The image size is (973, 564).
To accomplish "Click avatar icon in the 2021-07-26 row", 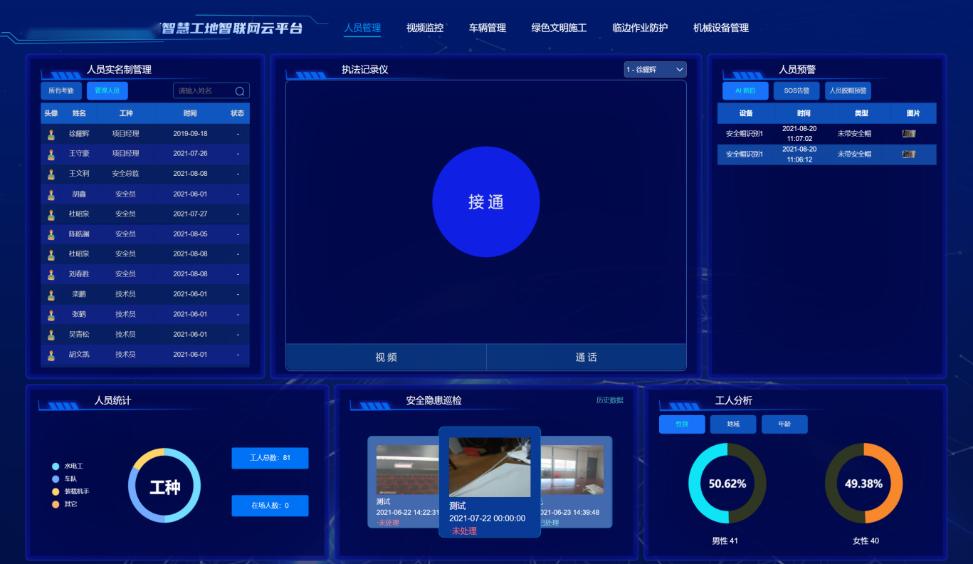I will tap(51, 154).
